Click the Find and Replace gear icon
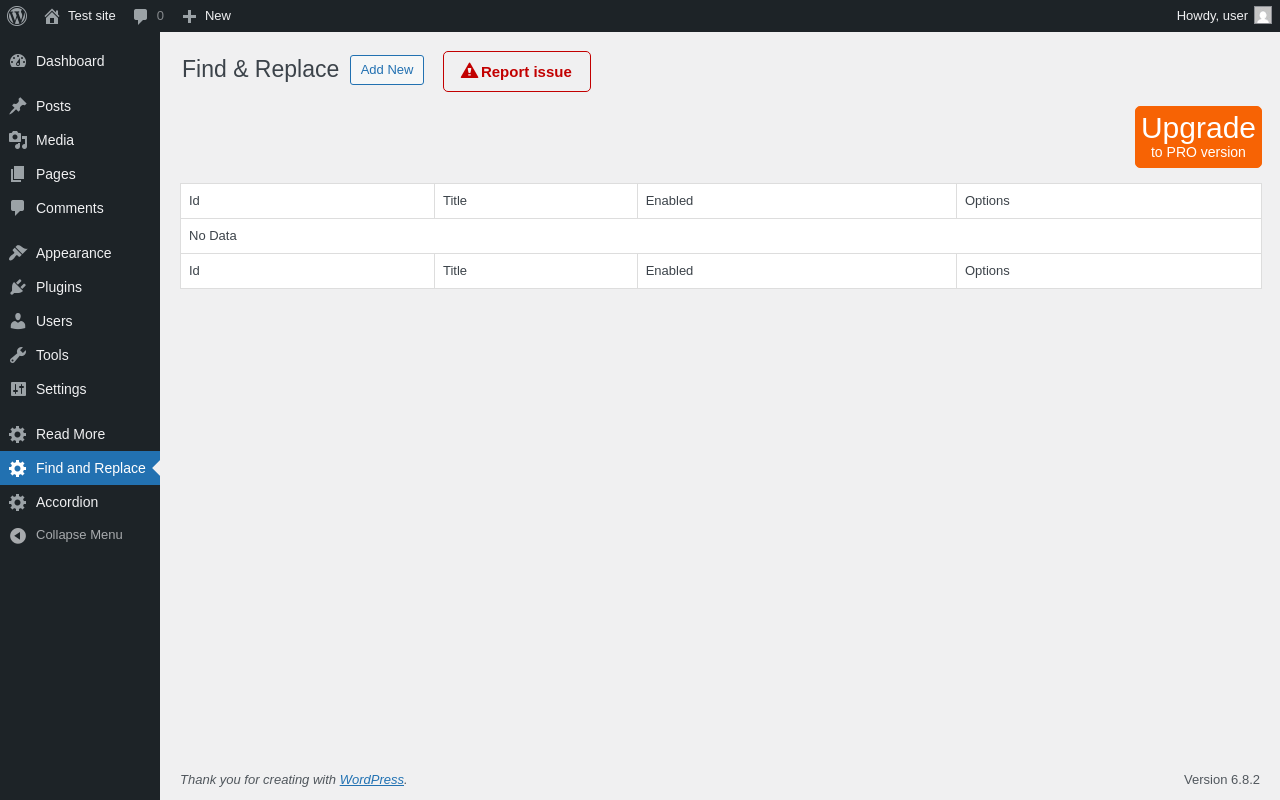The height and width of the screenshot is (800, 1280). (18, 468)
